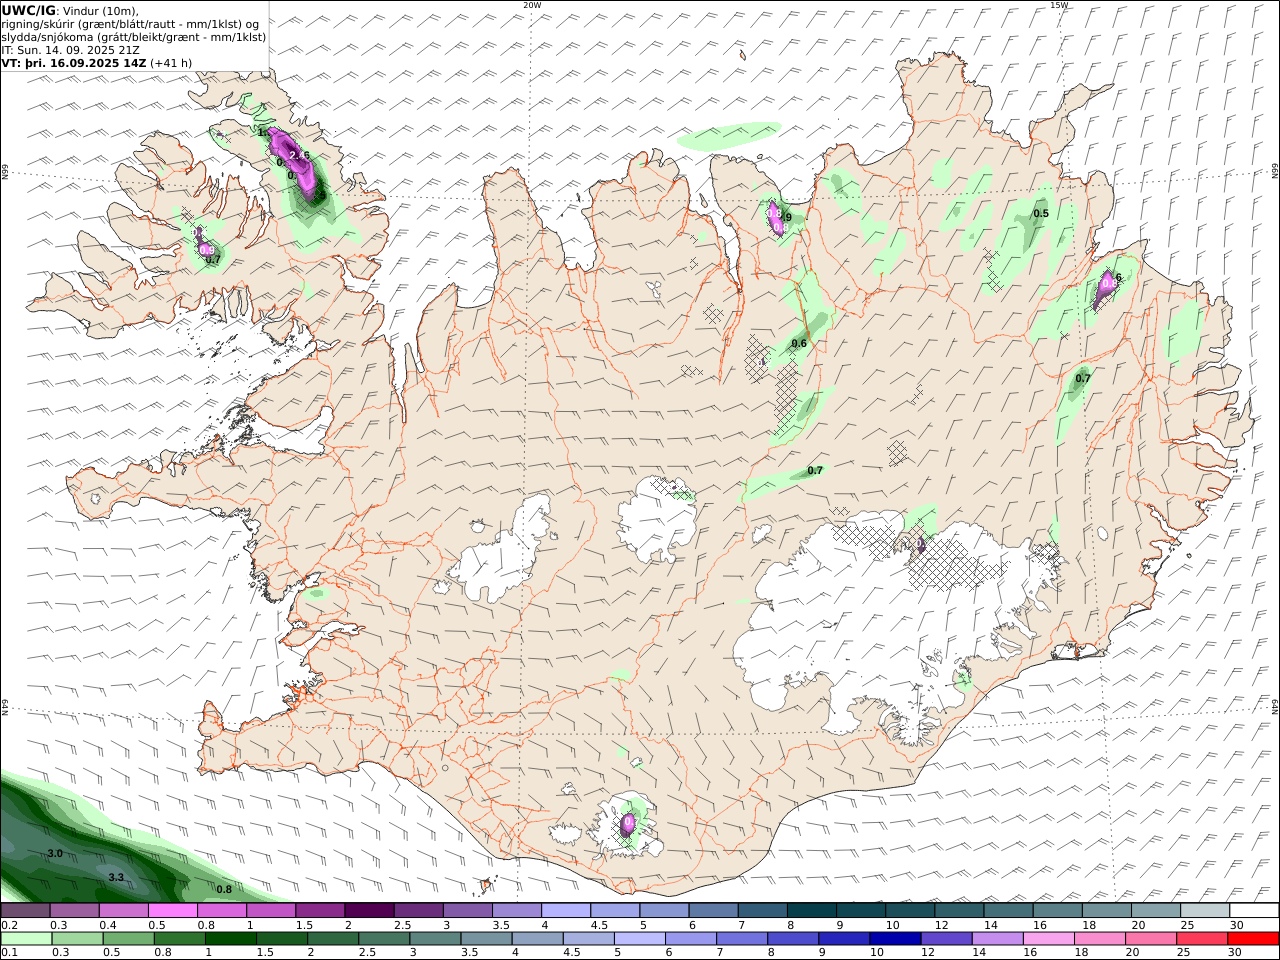Click the '0.6' value on the north-central map
The width and height of the screenshot is (1280, 960).
799,343
